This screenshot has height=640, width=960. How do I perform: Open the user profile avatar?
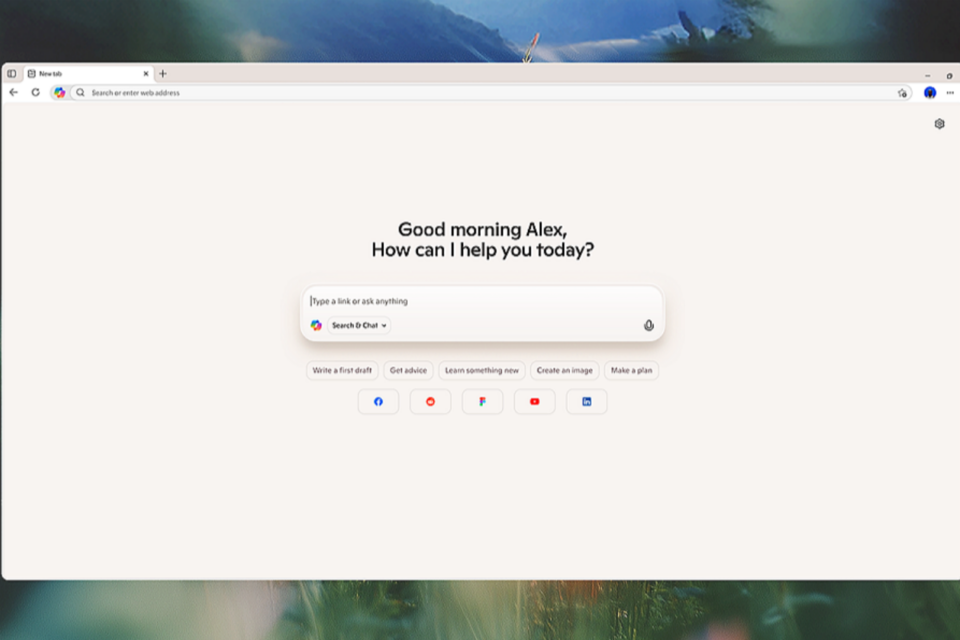point(929,92)
